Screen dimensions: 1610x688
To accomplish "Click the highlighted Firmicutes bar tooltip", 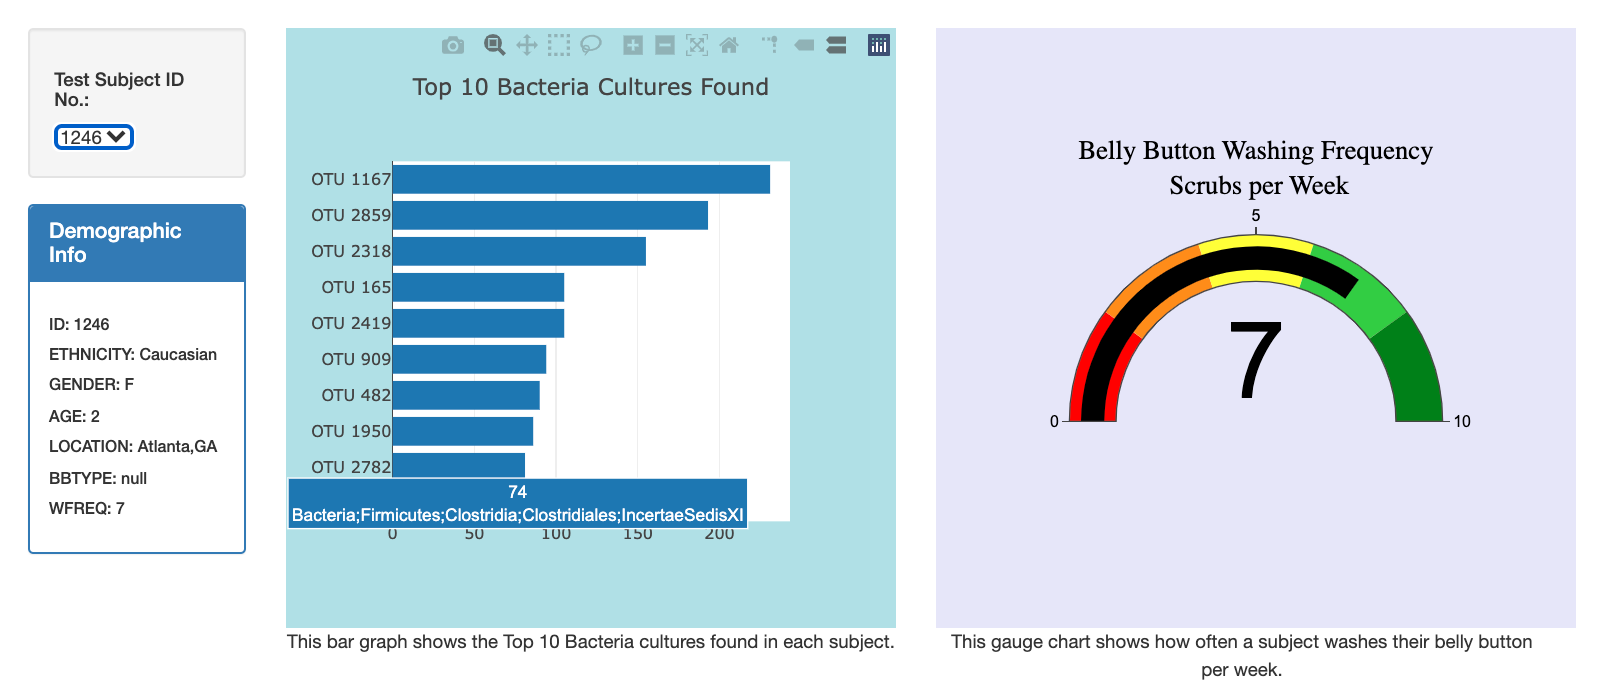I will [516, 501].
